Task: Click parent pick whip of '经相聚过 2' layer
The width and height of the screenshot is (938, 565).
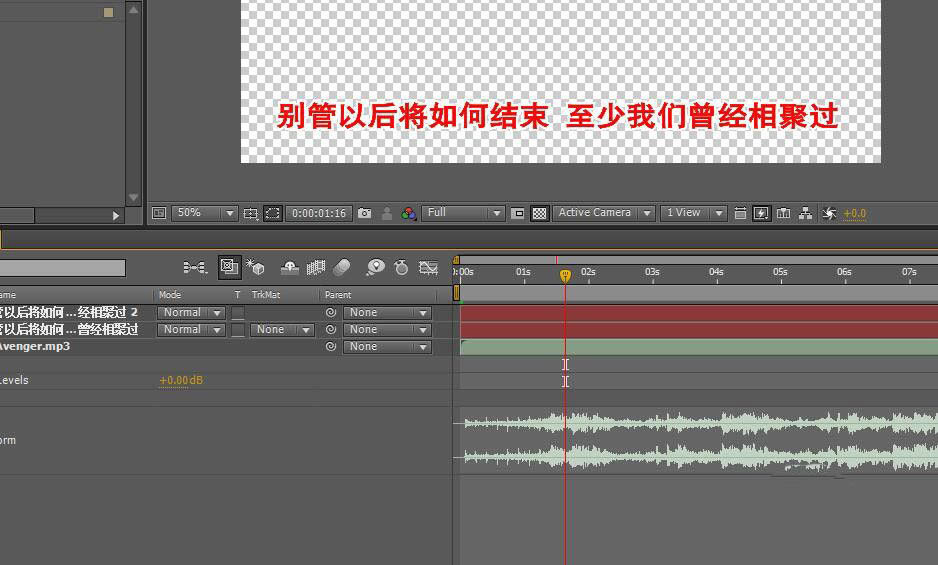Action: (331, 312)
